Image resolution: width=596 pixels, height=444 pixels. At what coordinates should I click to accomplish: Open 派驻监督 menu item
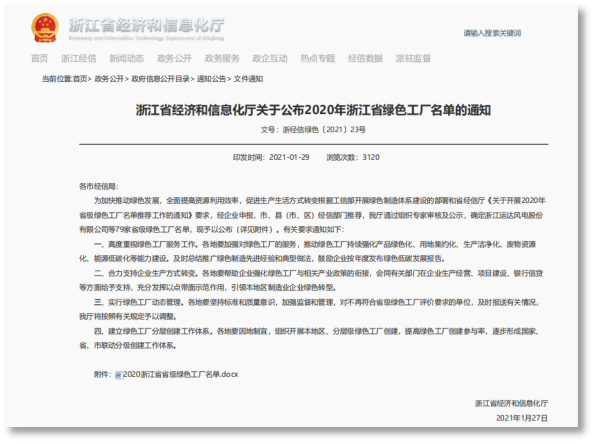point(413,58)
